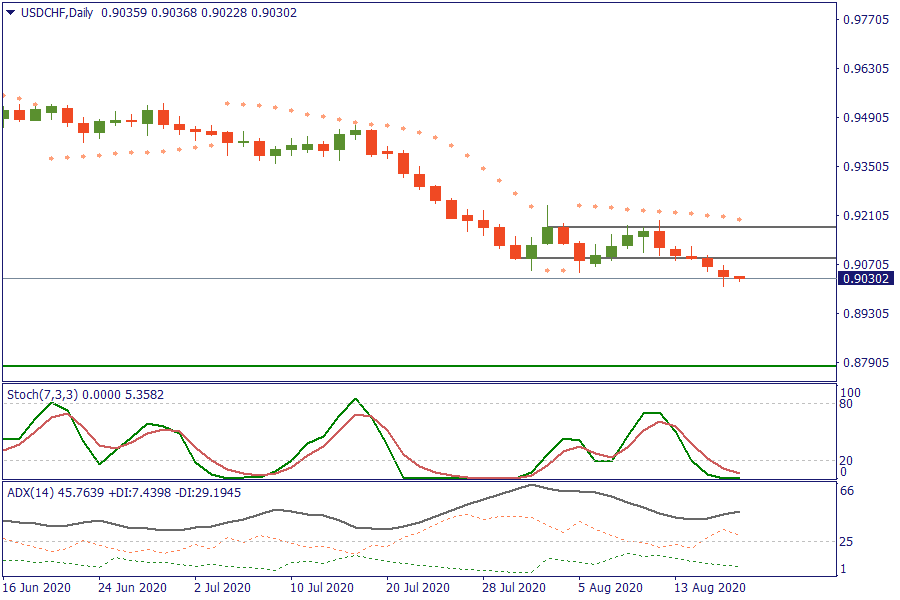Click the Stoch(7,3,3) indicator label
The height and width of the screenshot is (600, 900).
86,395
